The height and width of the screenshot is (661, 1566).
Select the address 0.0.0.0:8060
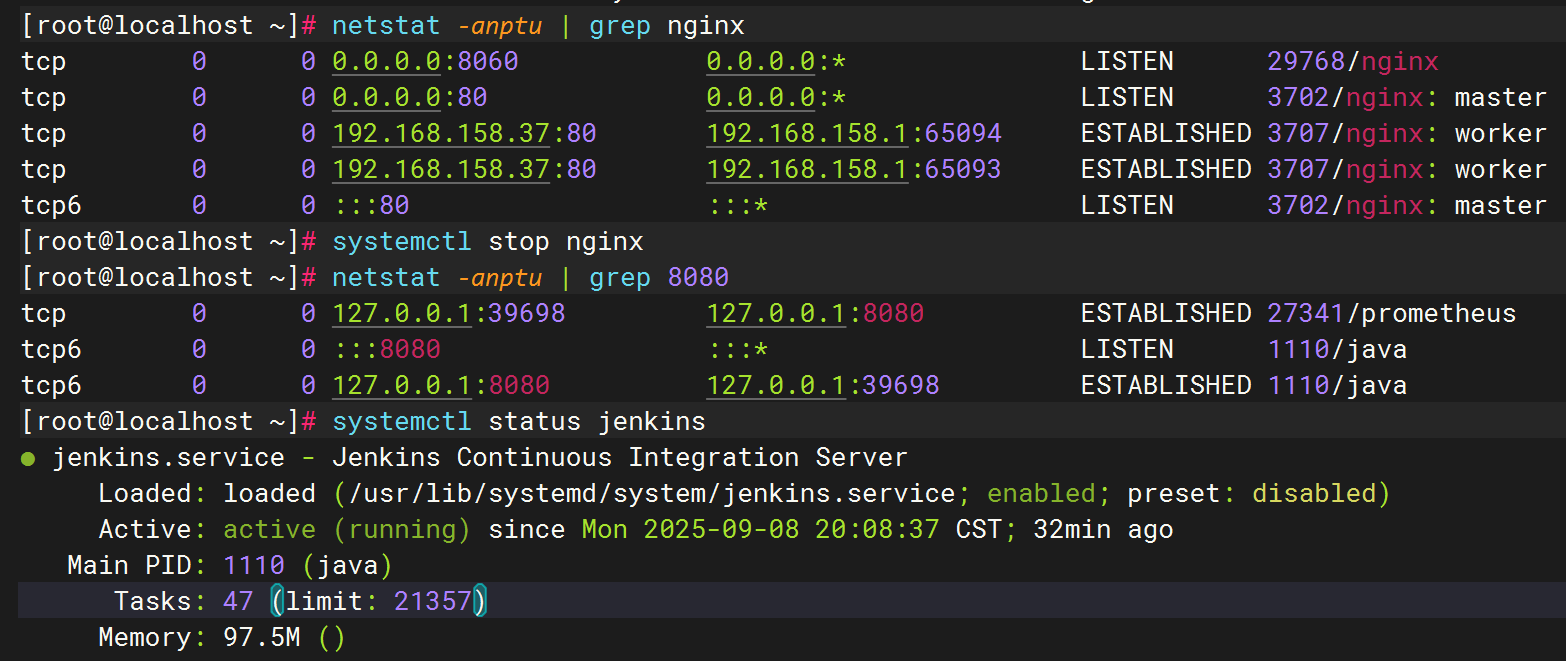pyautogui.click(x=425, y=62)
